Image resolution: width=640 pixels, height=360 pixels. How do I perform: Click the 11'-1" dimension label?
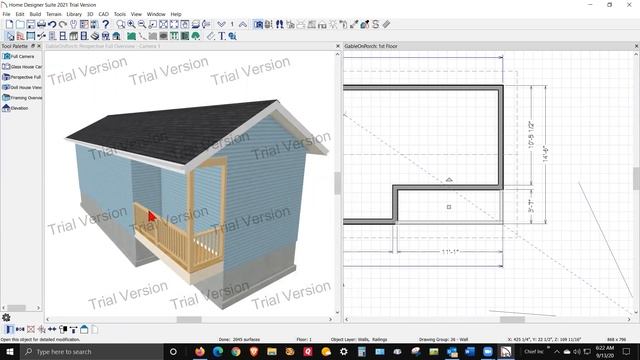pos(450,251)
